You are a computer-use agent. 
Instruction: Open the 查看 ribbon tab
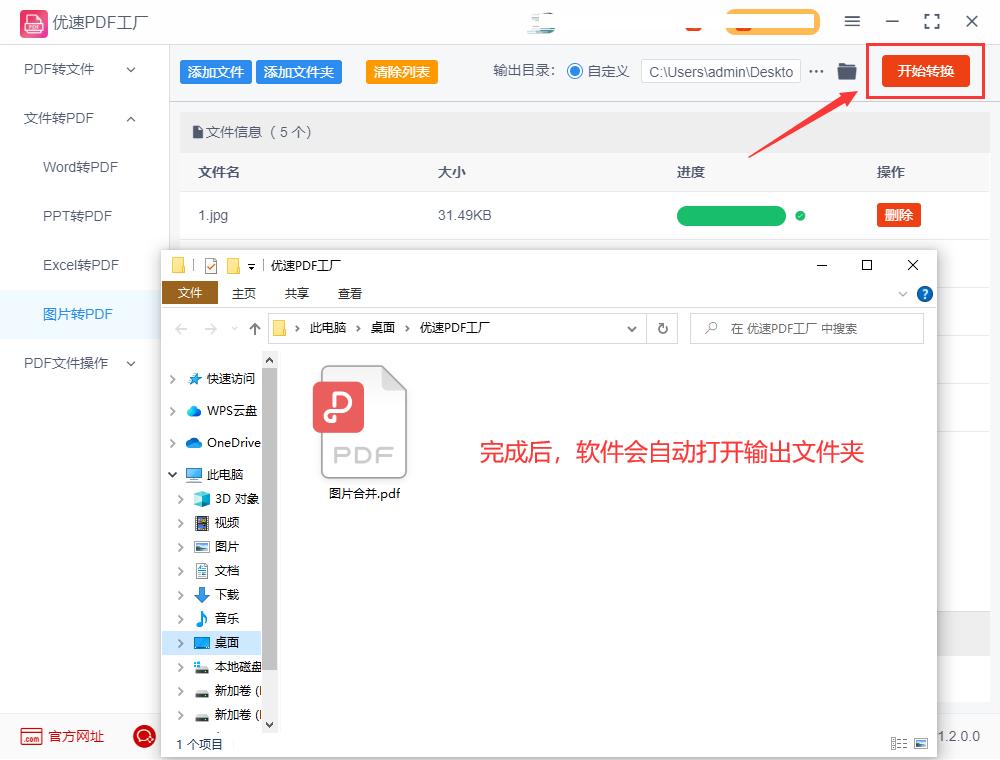tap(349, 293)
